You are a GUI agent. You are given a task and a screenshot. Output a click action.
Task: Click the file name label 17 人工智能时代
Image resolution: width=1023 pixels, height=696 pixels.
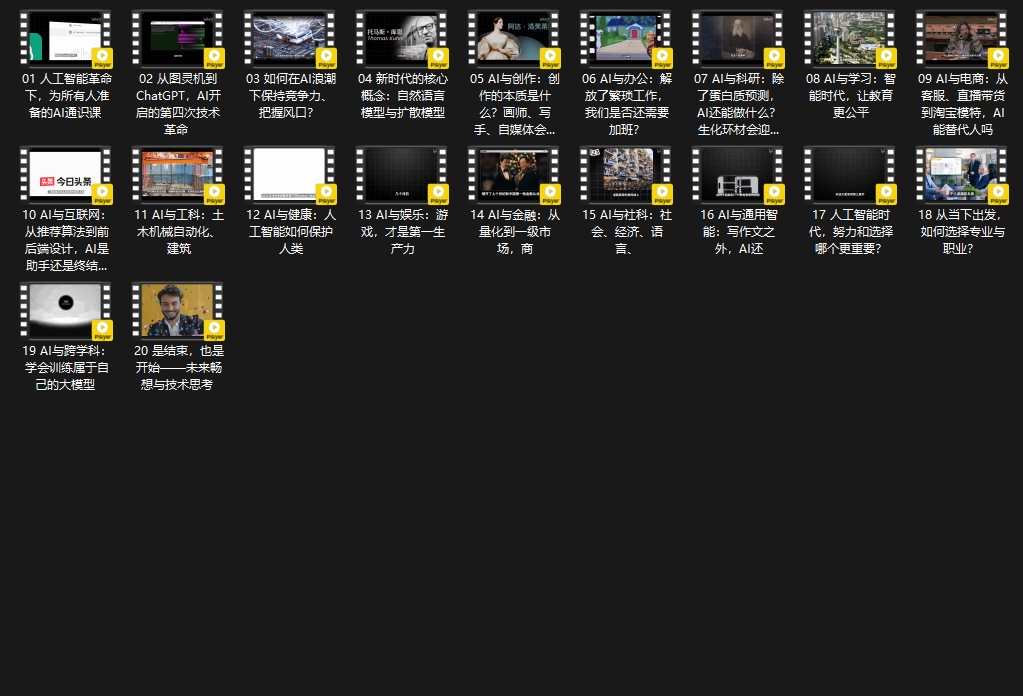pos(850,231)
